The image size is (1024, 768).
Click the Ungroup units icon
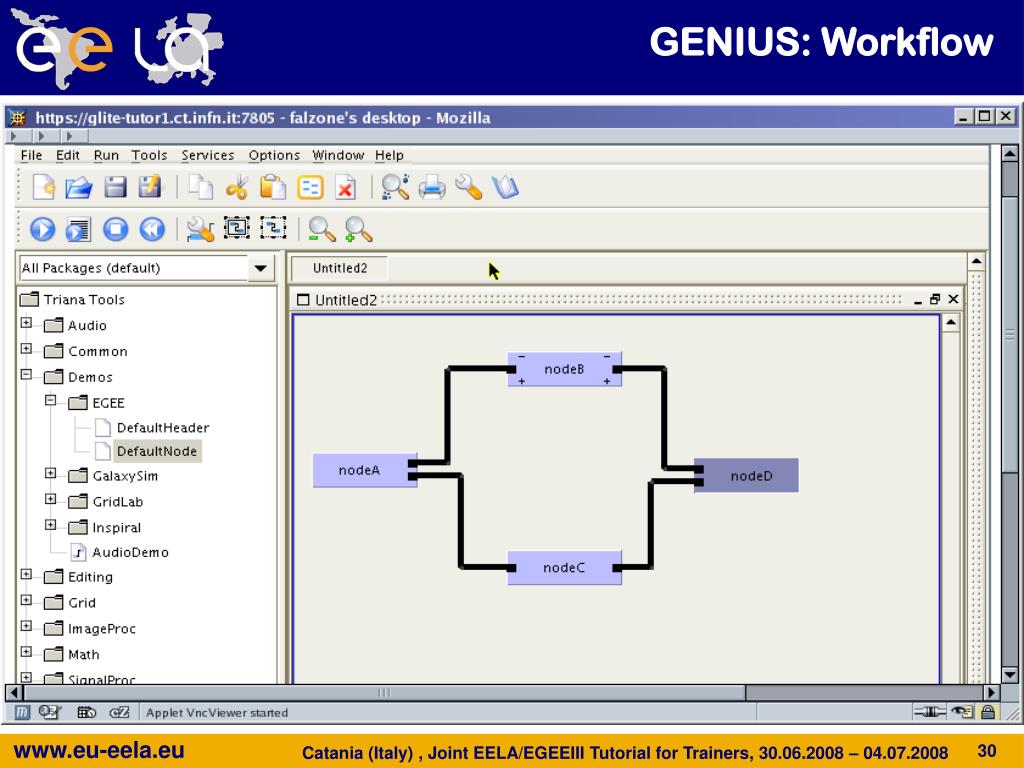click(x=273, y=228)
